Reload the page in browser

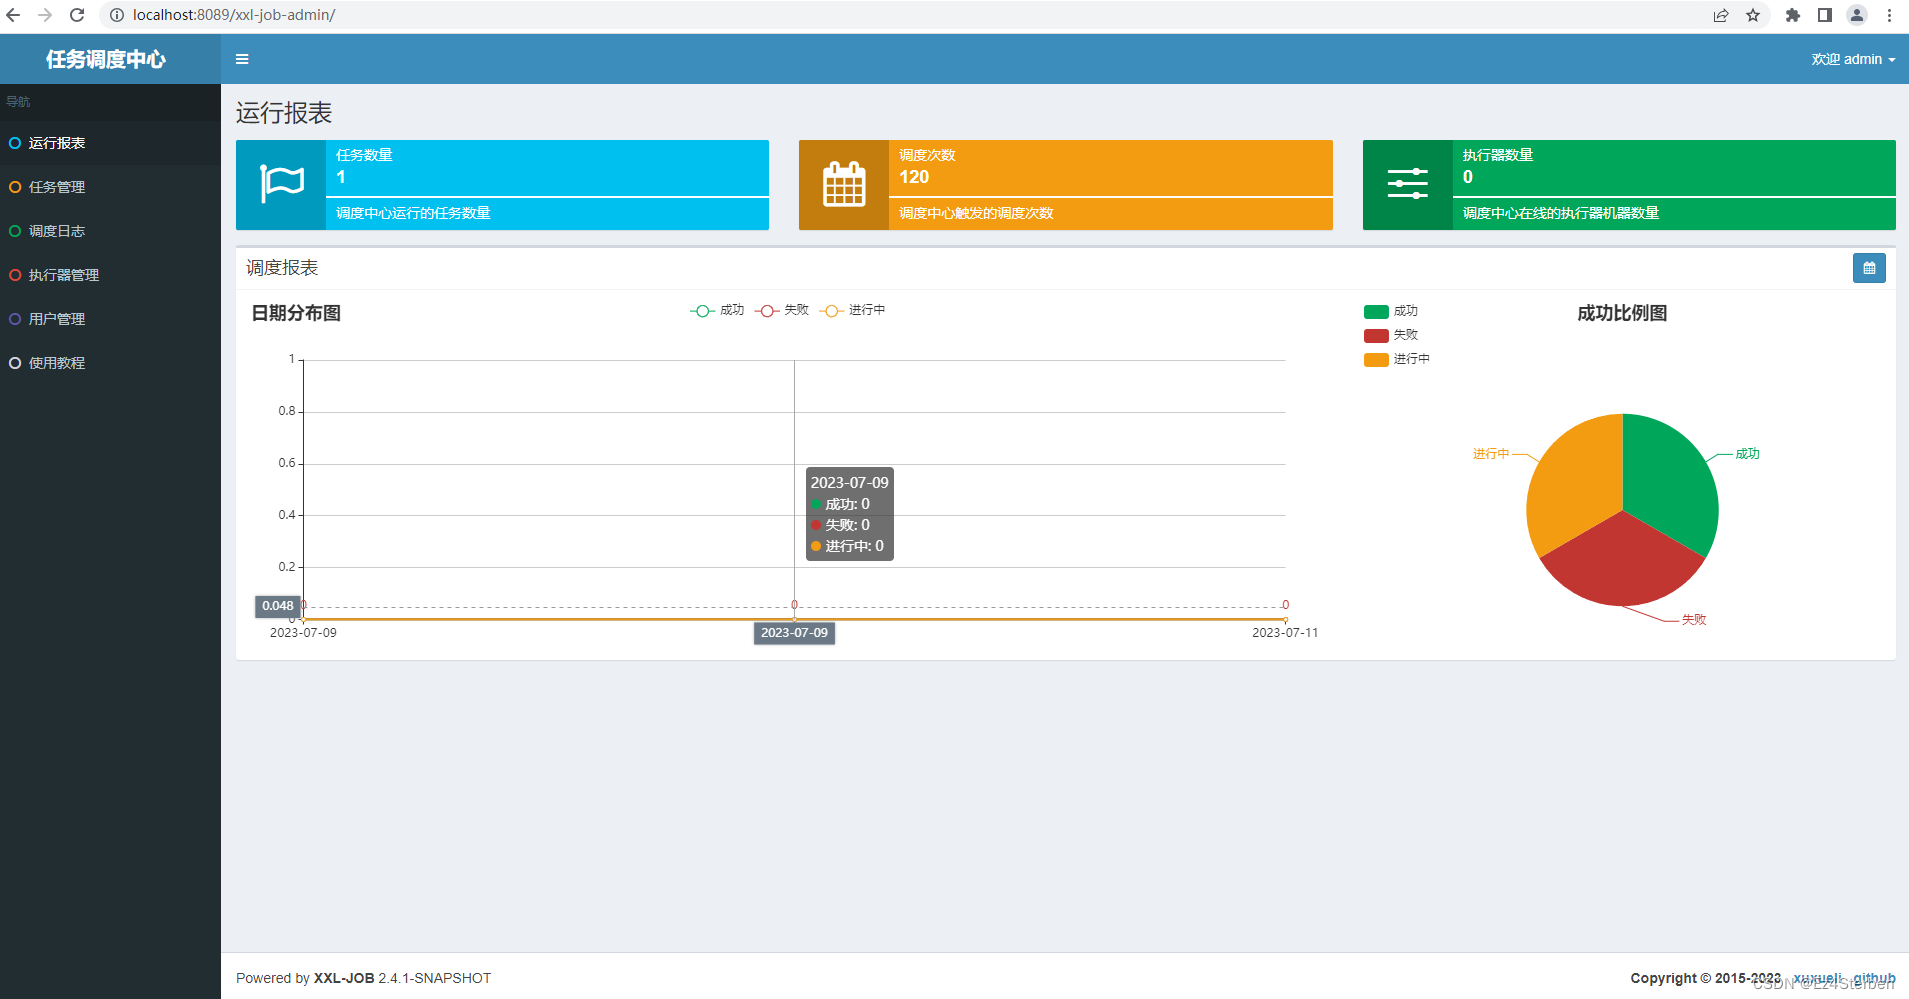tap(77, 15)
